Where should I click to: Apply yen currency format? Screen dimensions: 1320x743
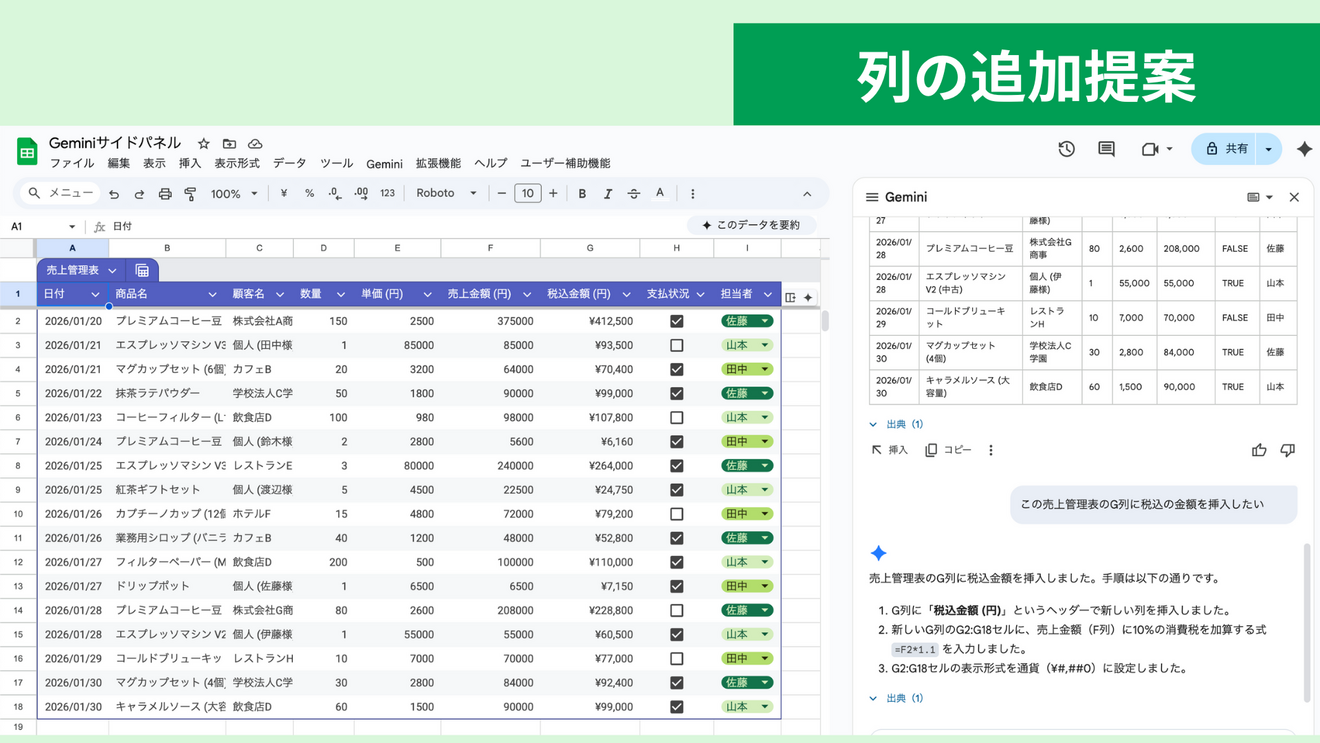[x=284, y=194]
